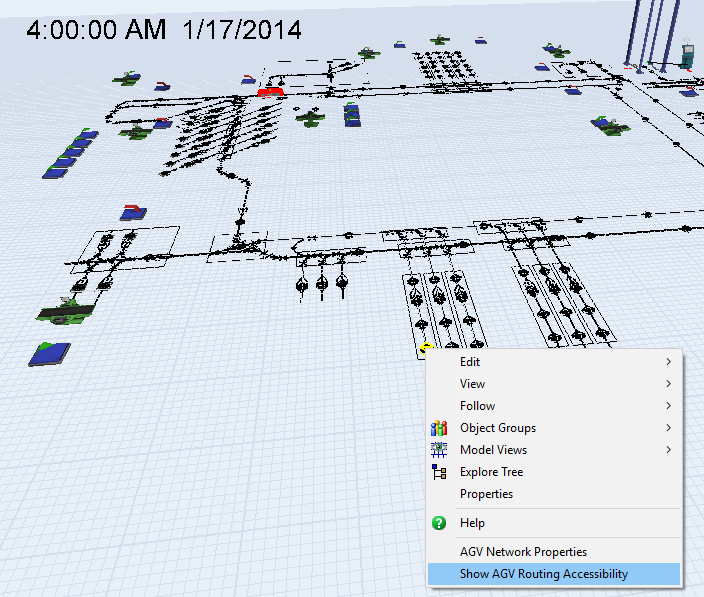704x597 pixels.
Task: Click the green Help question mark icon
Action: (438, 523)
